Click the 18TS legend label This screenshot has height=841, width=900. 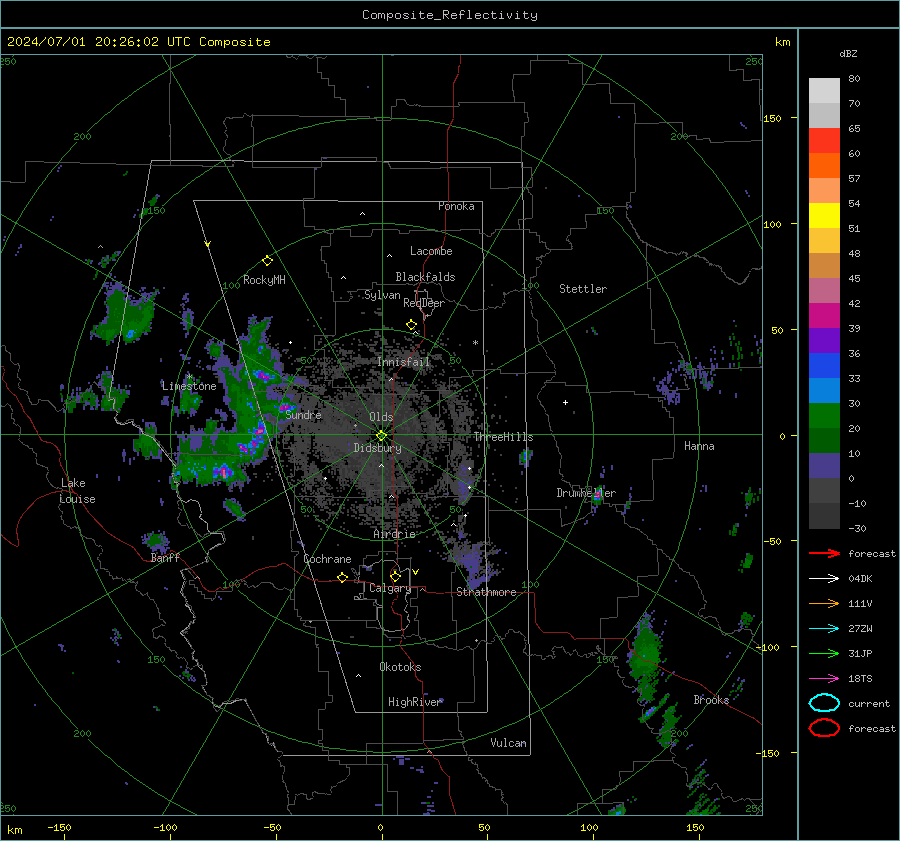click(x=860, y=679)
